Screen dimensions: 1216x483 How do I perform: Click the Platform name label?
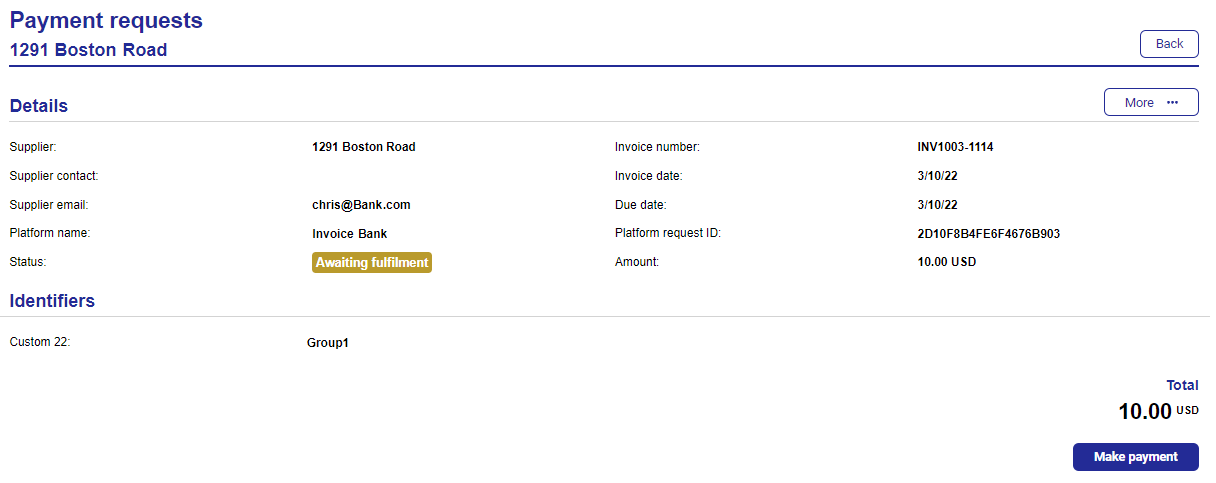point(48,233)
